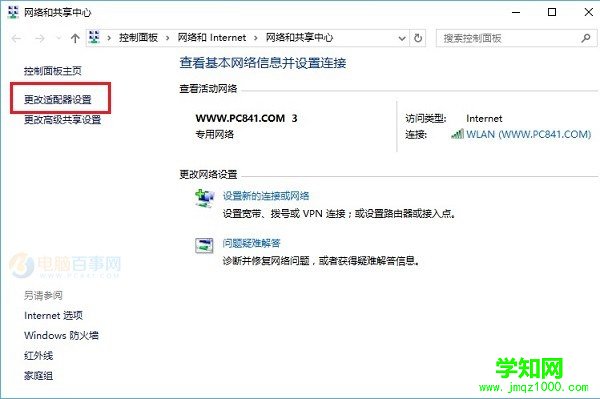Open 红外线 link
The width and height of the screenshot is (600, 399).
click(38, 356)
